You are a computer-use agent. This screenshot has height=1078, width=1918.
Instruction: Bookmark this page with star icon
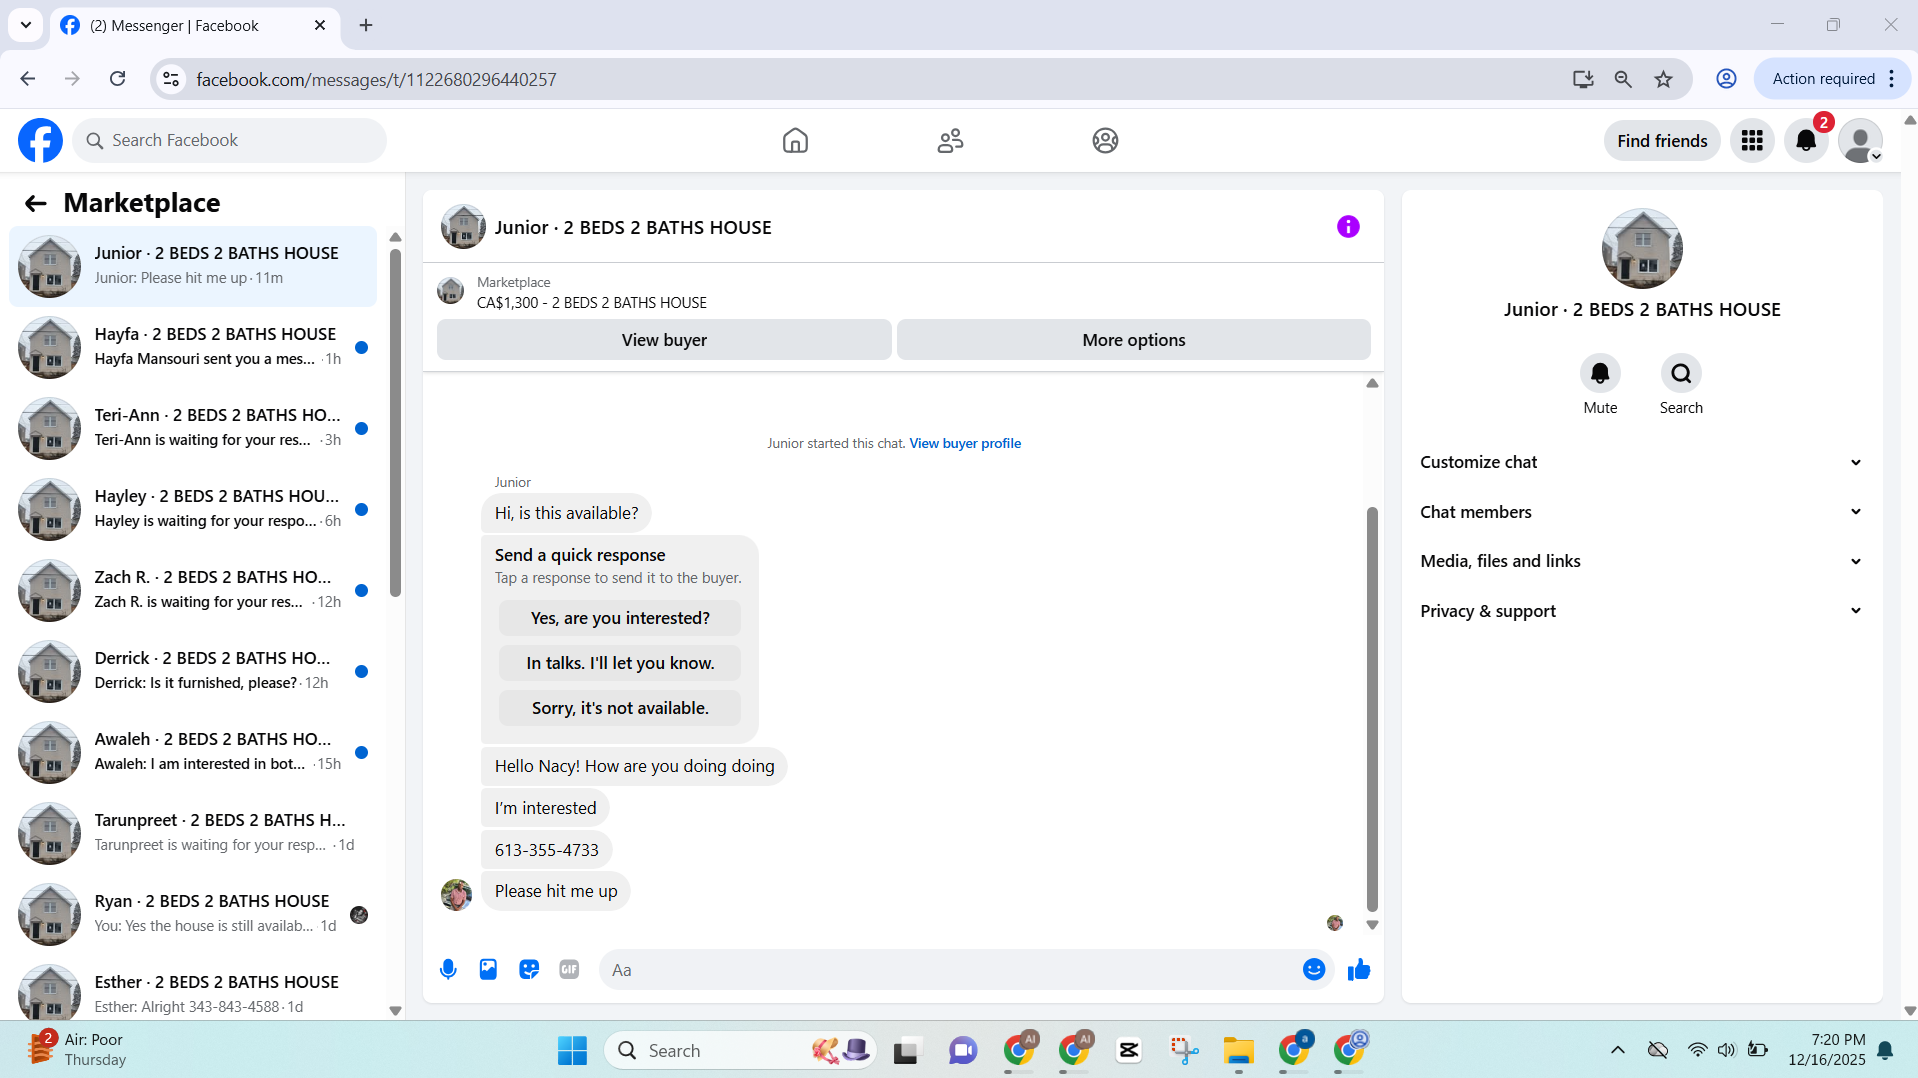tap(1663, 79)
